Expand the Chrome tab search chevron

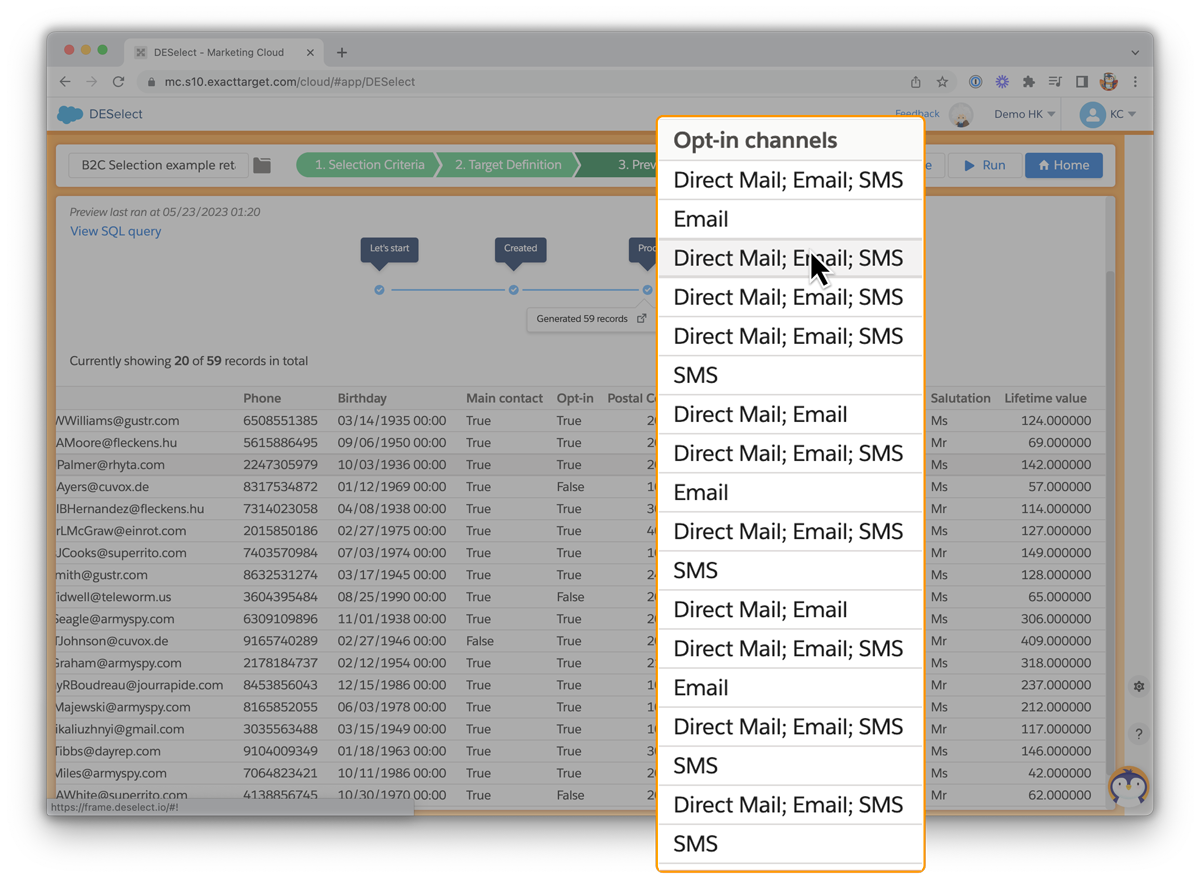click(x=1135, y=52)
